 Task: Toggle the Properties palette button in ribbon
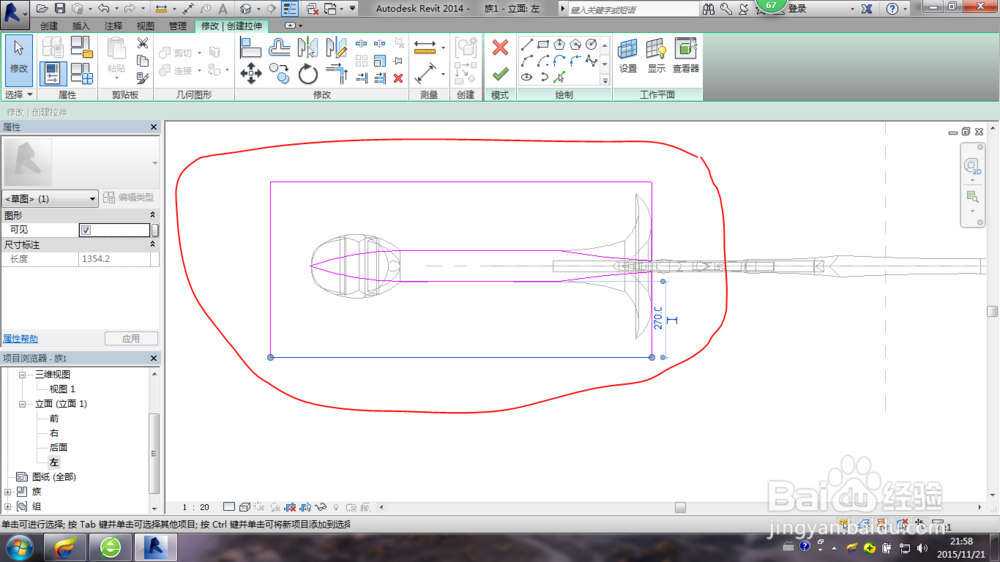point(52,73)
